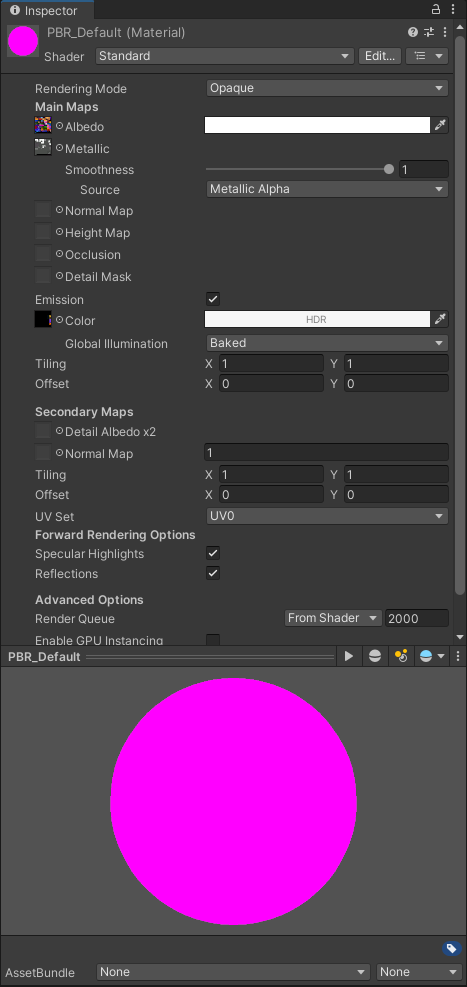Click the Metallic texture slot thumbnail

43,147
